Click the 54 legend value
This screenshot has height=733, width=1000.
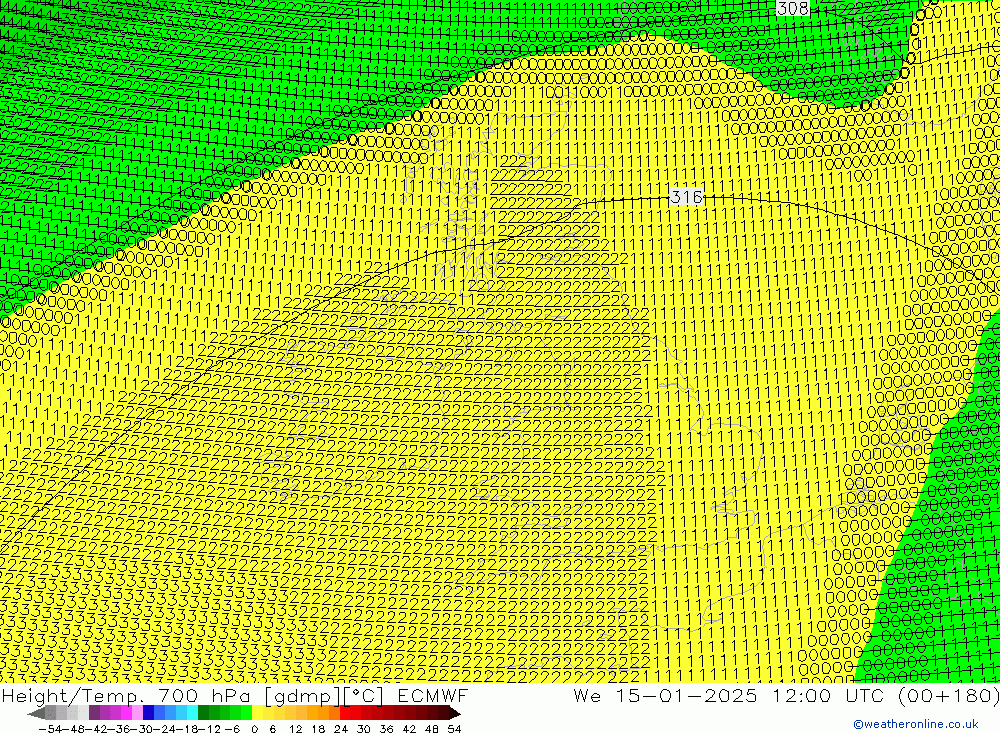454,729
